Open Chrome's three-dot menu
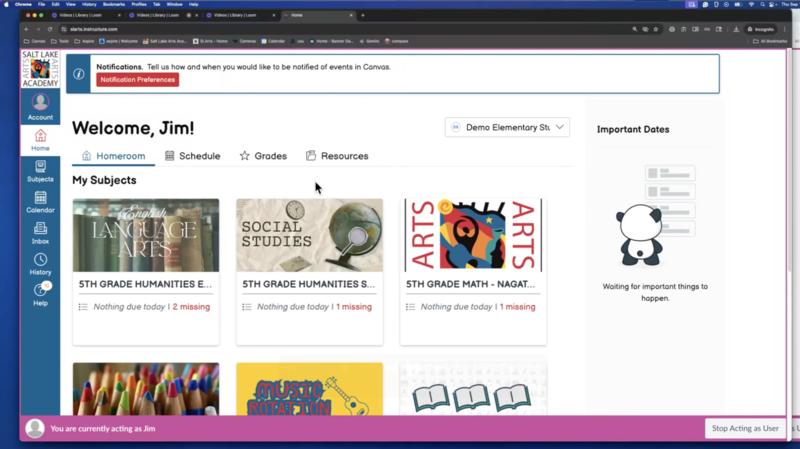800x449 pixels. point(785,29)
